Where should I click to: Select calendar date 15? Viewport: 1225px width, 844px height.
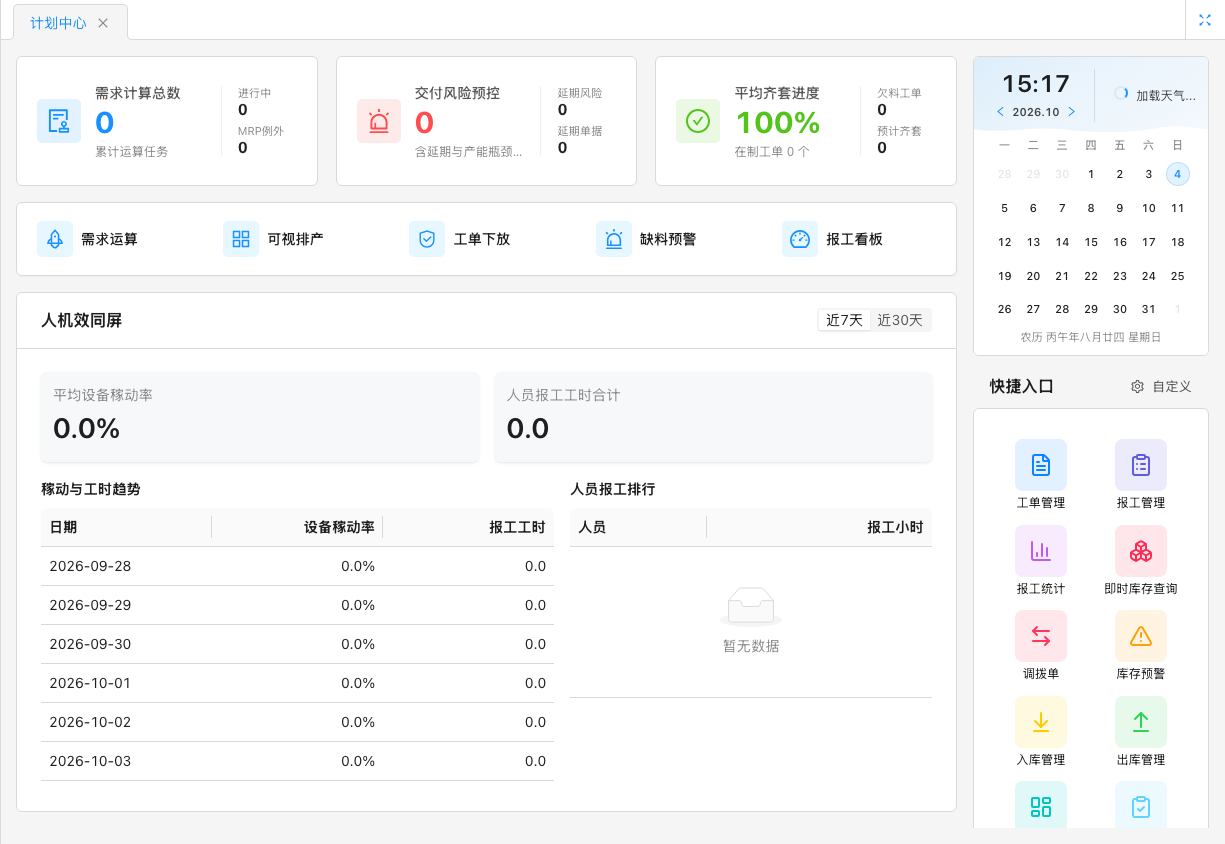click(x=1091, y=242)
